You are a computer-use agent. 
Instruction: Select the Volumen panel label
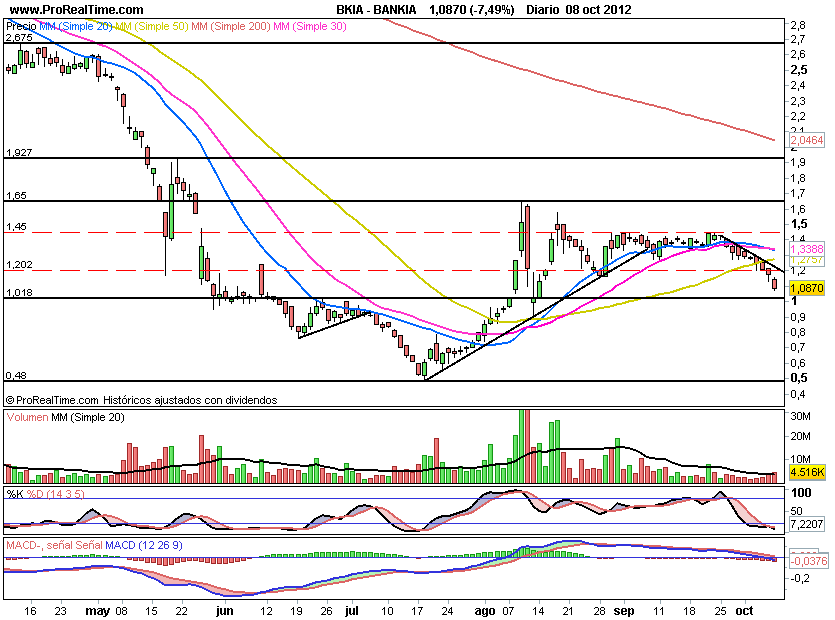(x=27, y=417)
